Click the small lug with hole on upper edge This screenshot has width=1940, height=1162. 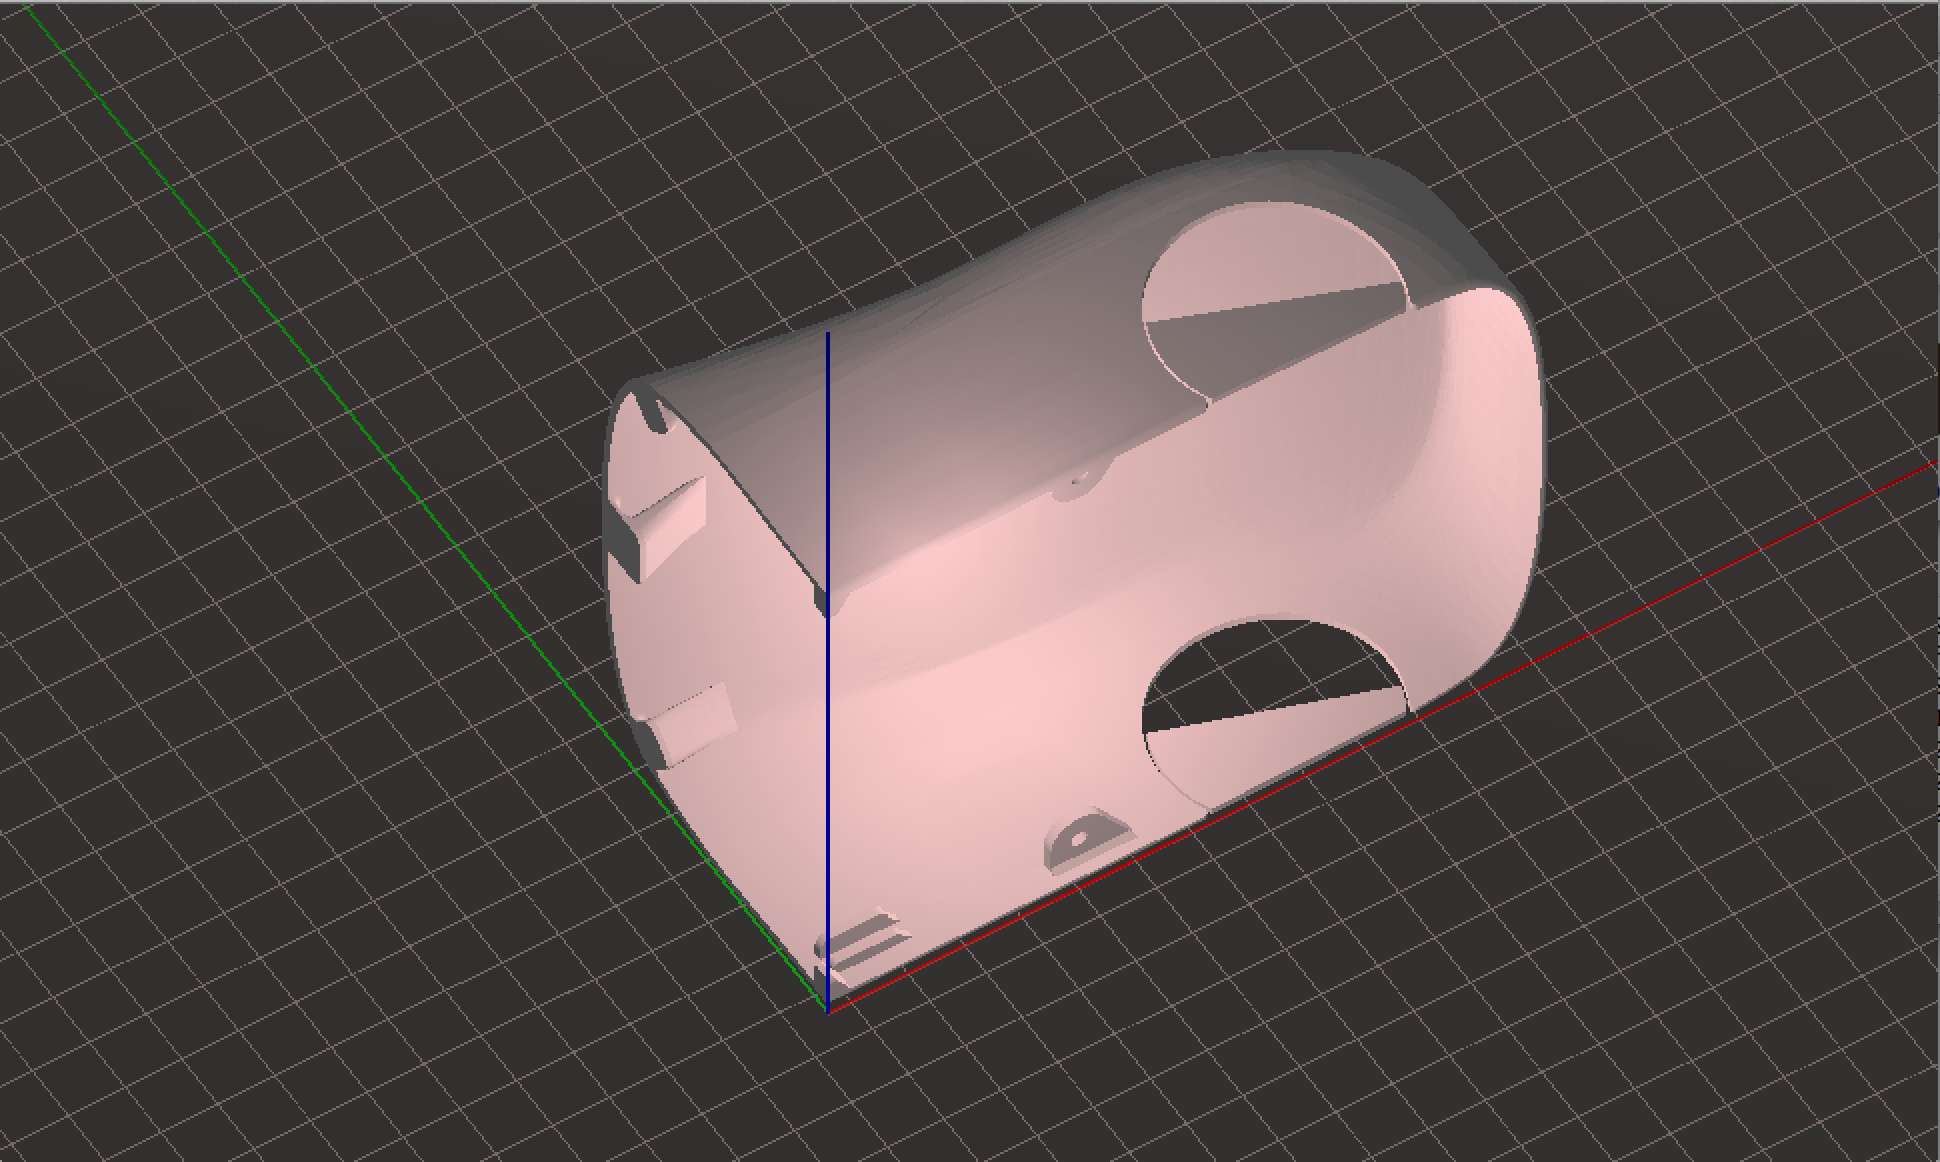point(1080,481)
